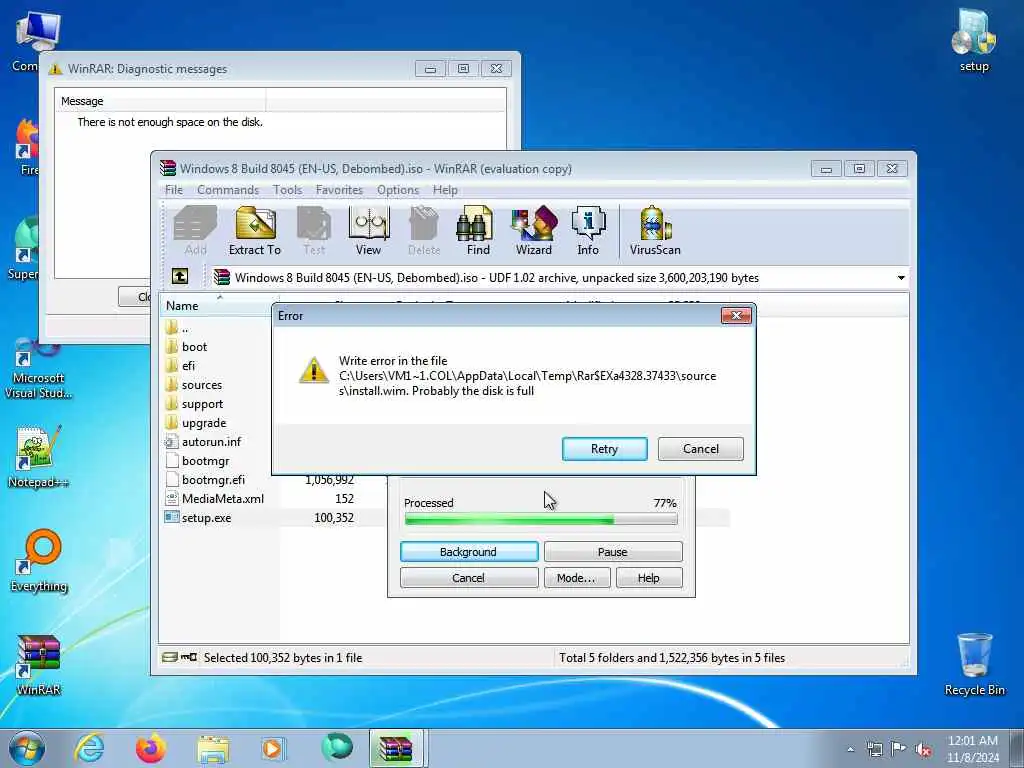
Task: Open the Favorites menu
Action: coord(339,189)
